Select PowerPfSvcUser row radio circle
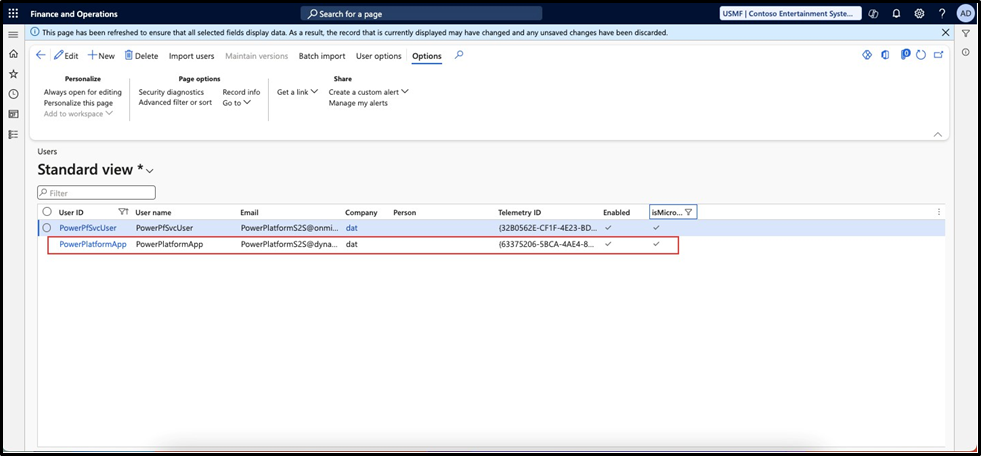 click(x=47, y=228)
